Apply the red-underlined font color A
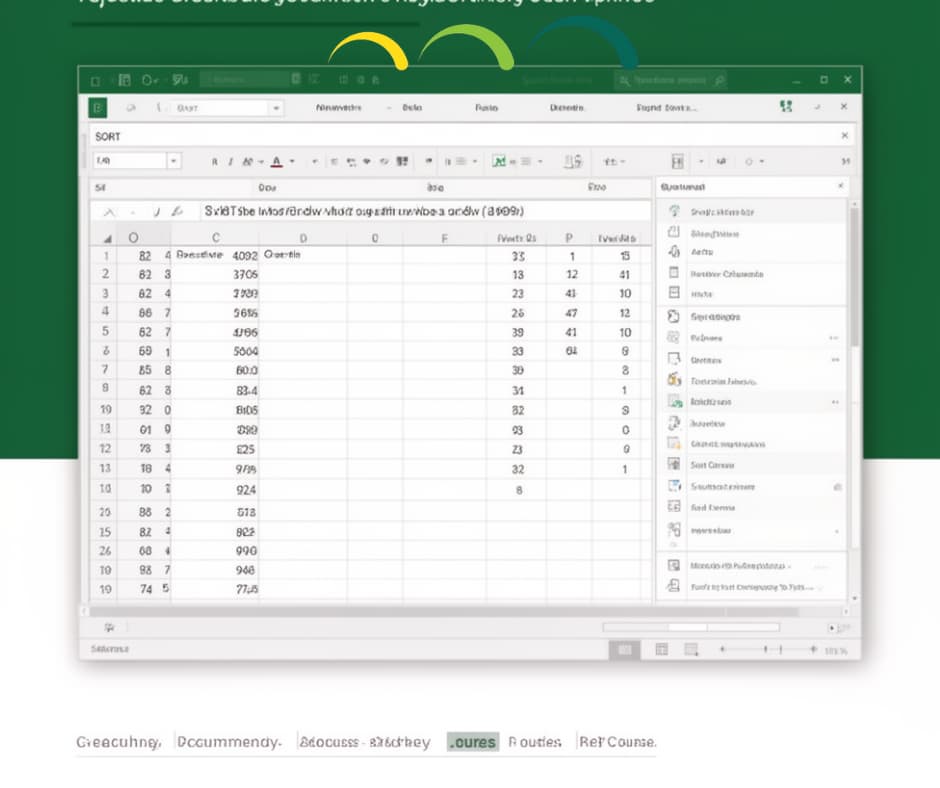 276,161
